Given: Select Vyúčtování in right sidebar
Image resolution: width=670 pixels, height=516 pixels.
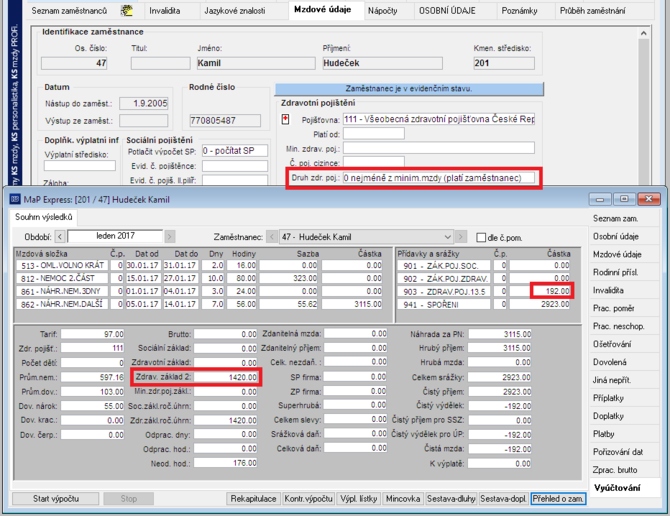Looking at the screenshot, I should [x=624, y=487].
